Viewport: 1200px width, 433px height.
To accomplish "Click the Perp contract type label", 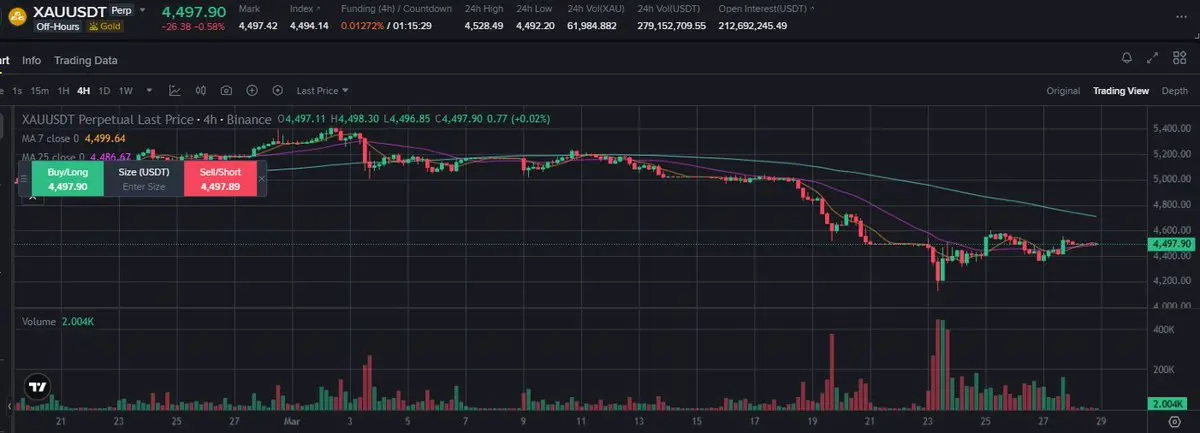I will [x=121, y=9].
